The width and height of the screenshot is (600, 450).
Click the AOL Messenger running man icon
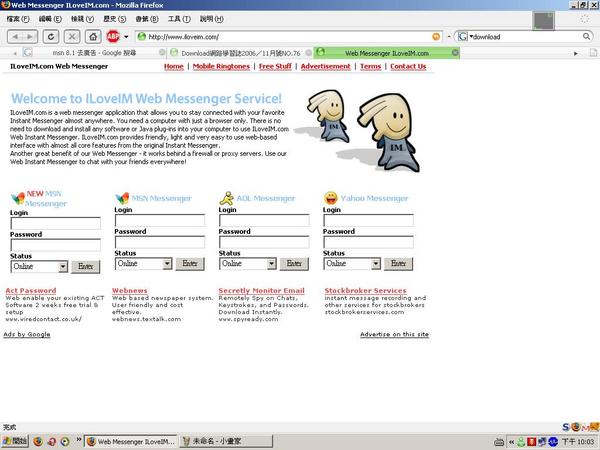(227, 198)
